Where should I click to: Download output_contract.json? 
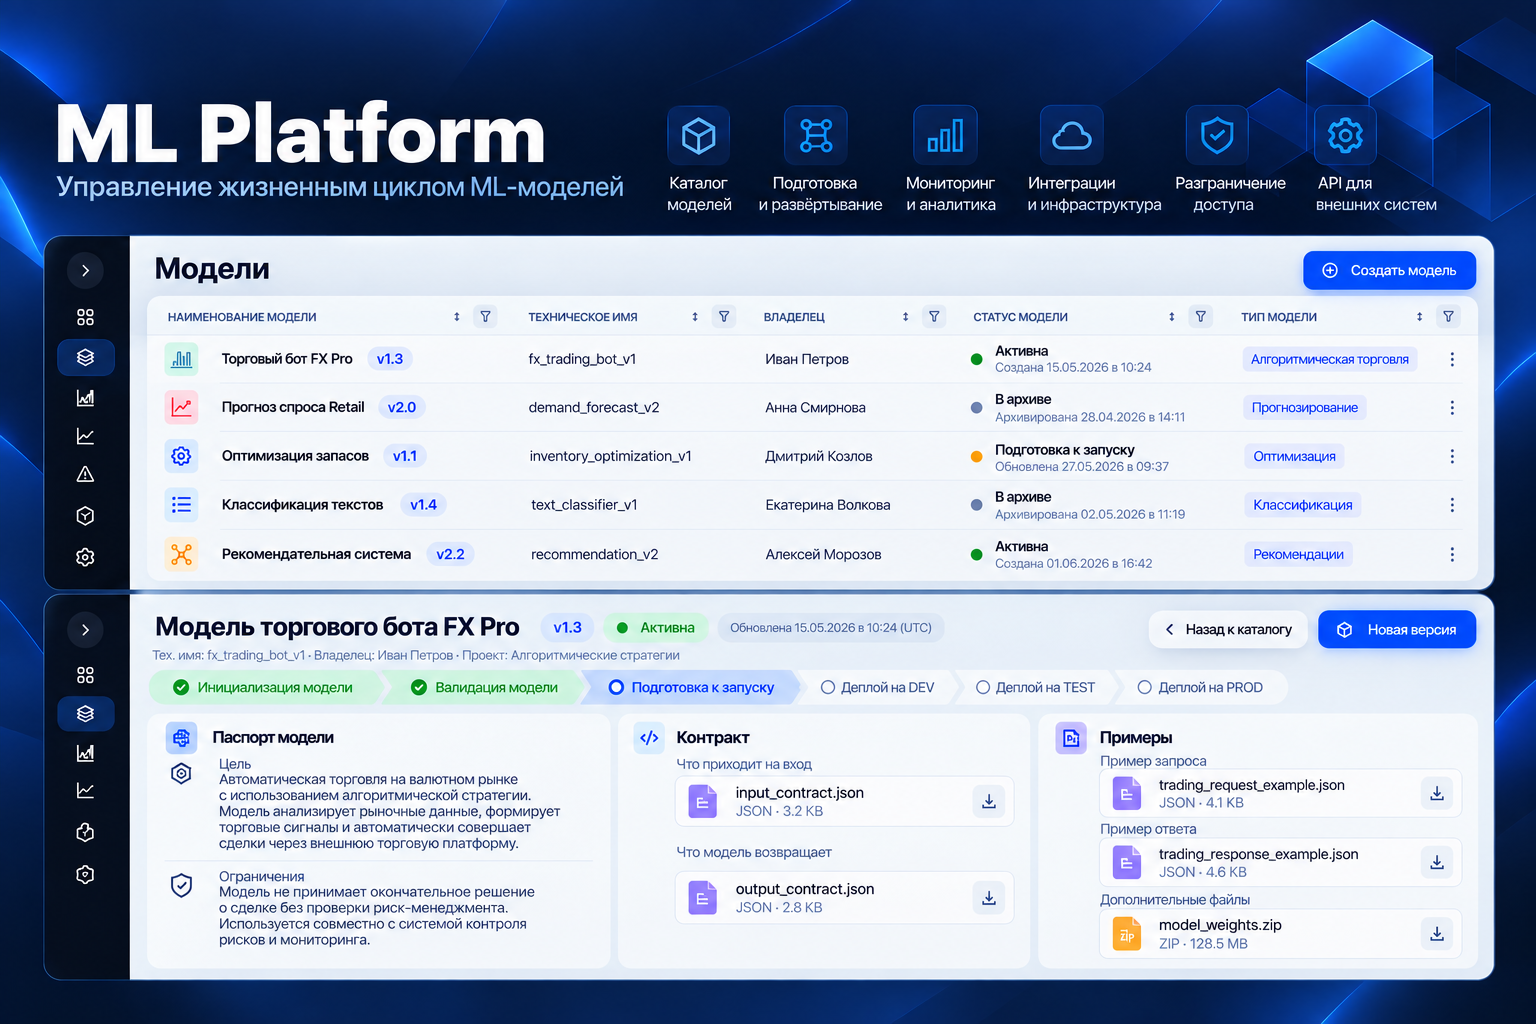[988, 898]
